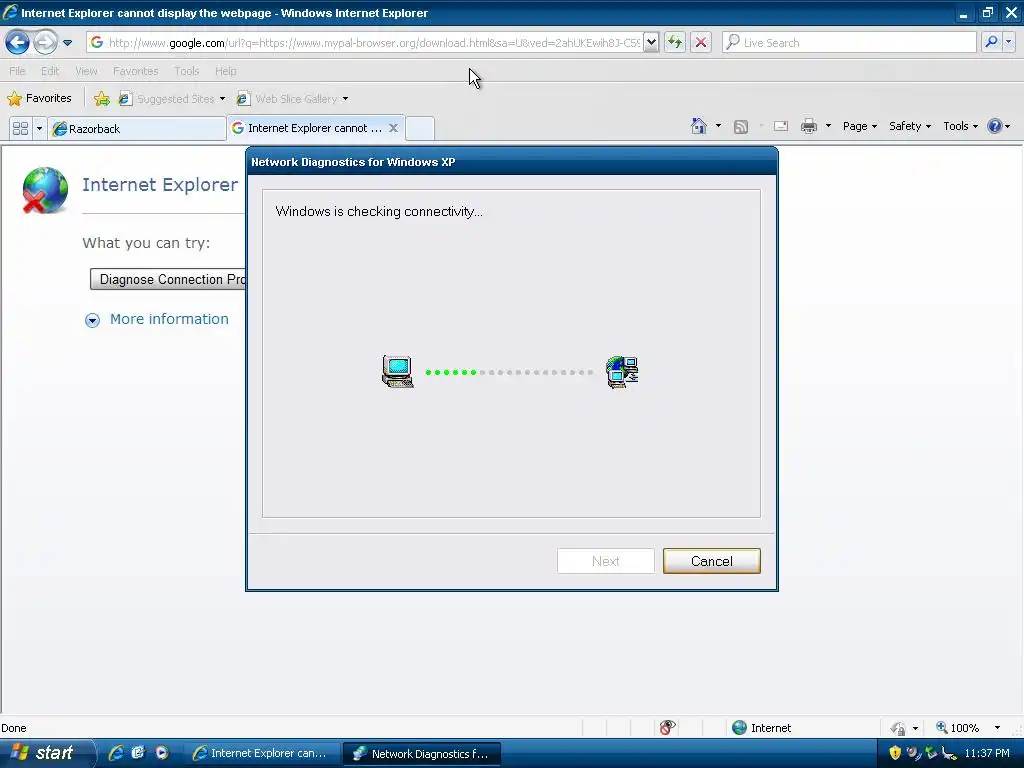1024x768 pixels.
Task: Click the Windows Start button
Action: point(46,753)
